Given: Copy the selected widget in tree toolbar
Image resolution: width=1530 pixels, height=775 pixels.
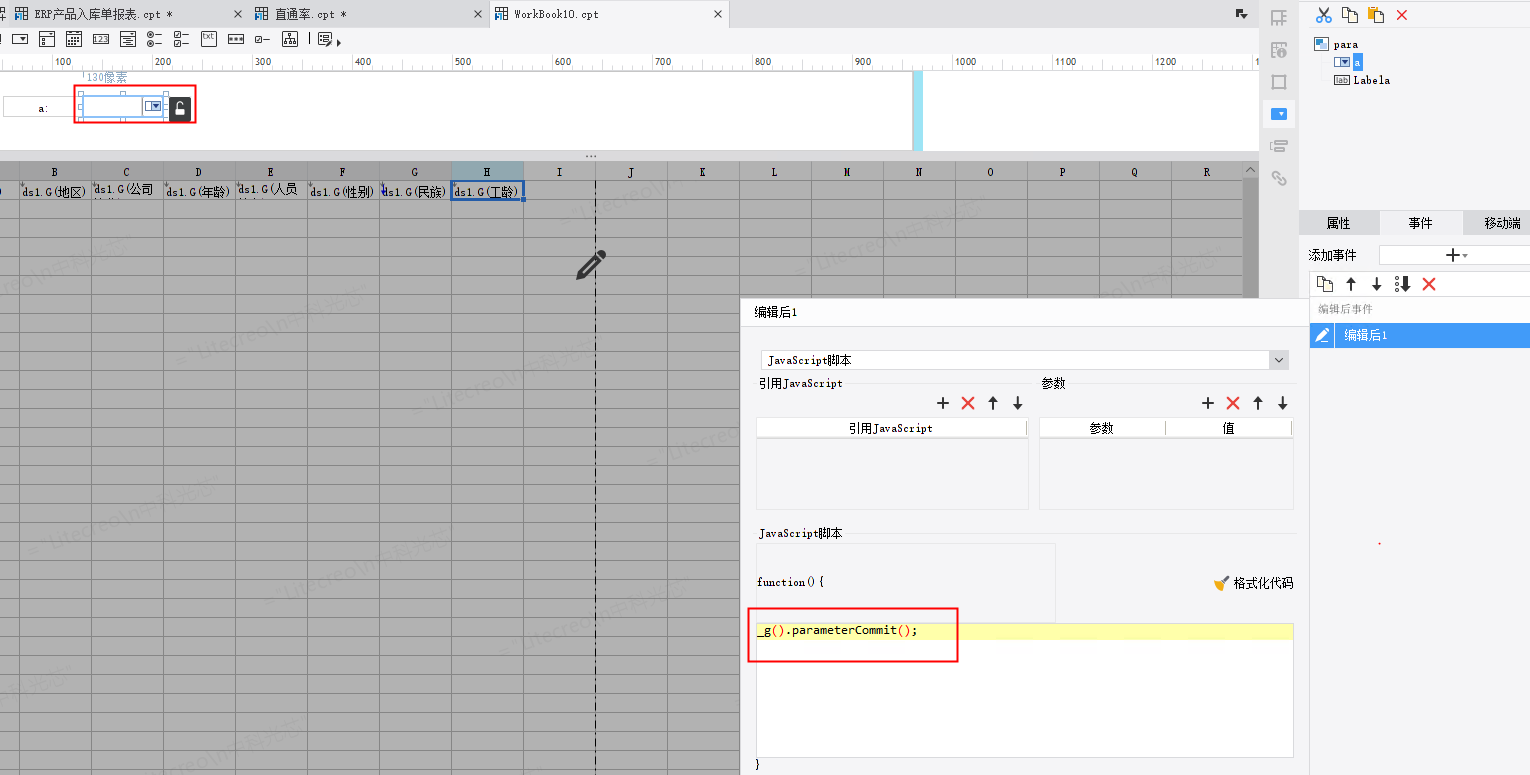Looking at the screenshot, I should click(1350, 15).
